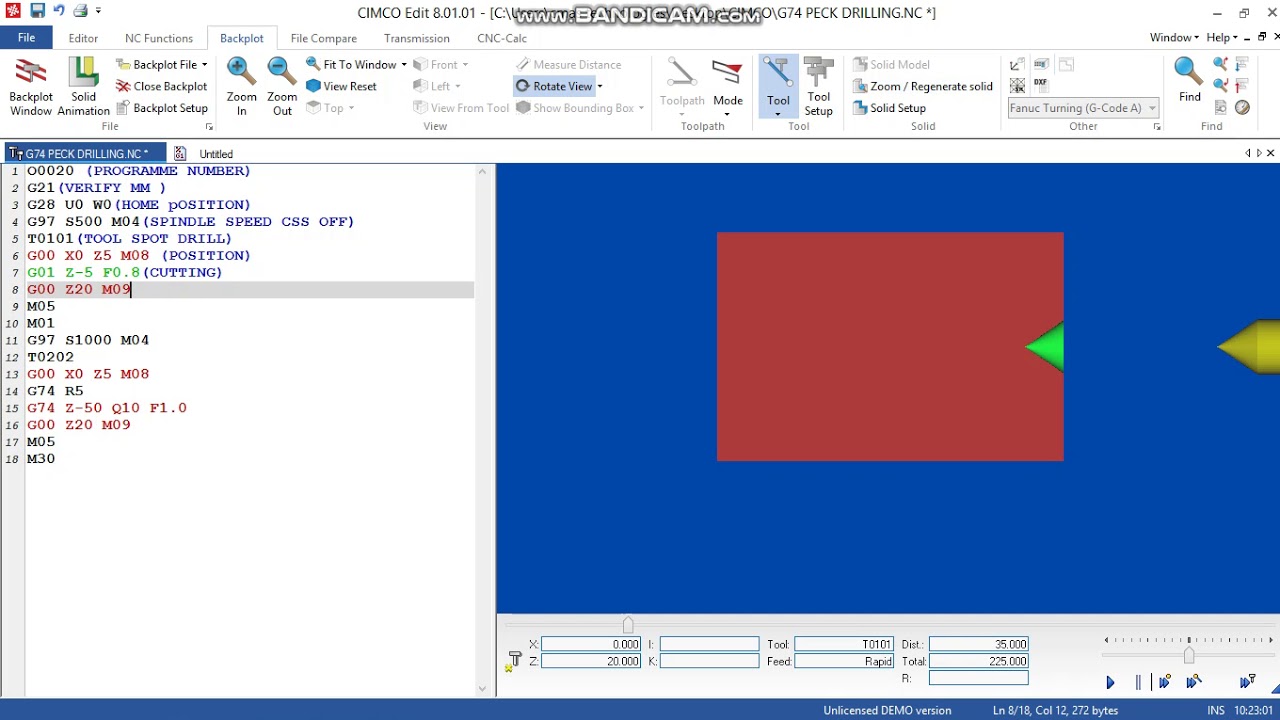Switch to NC Functions ribbon tab

(159, 38)
